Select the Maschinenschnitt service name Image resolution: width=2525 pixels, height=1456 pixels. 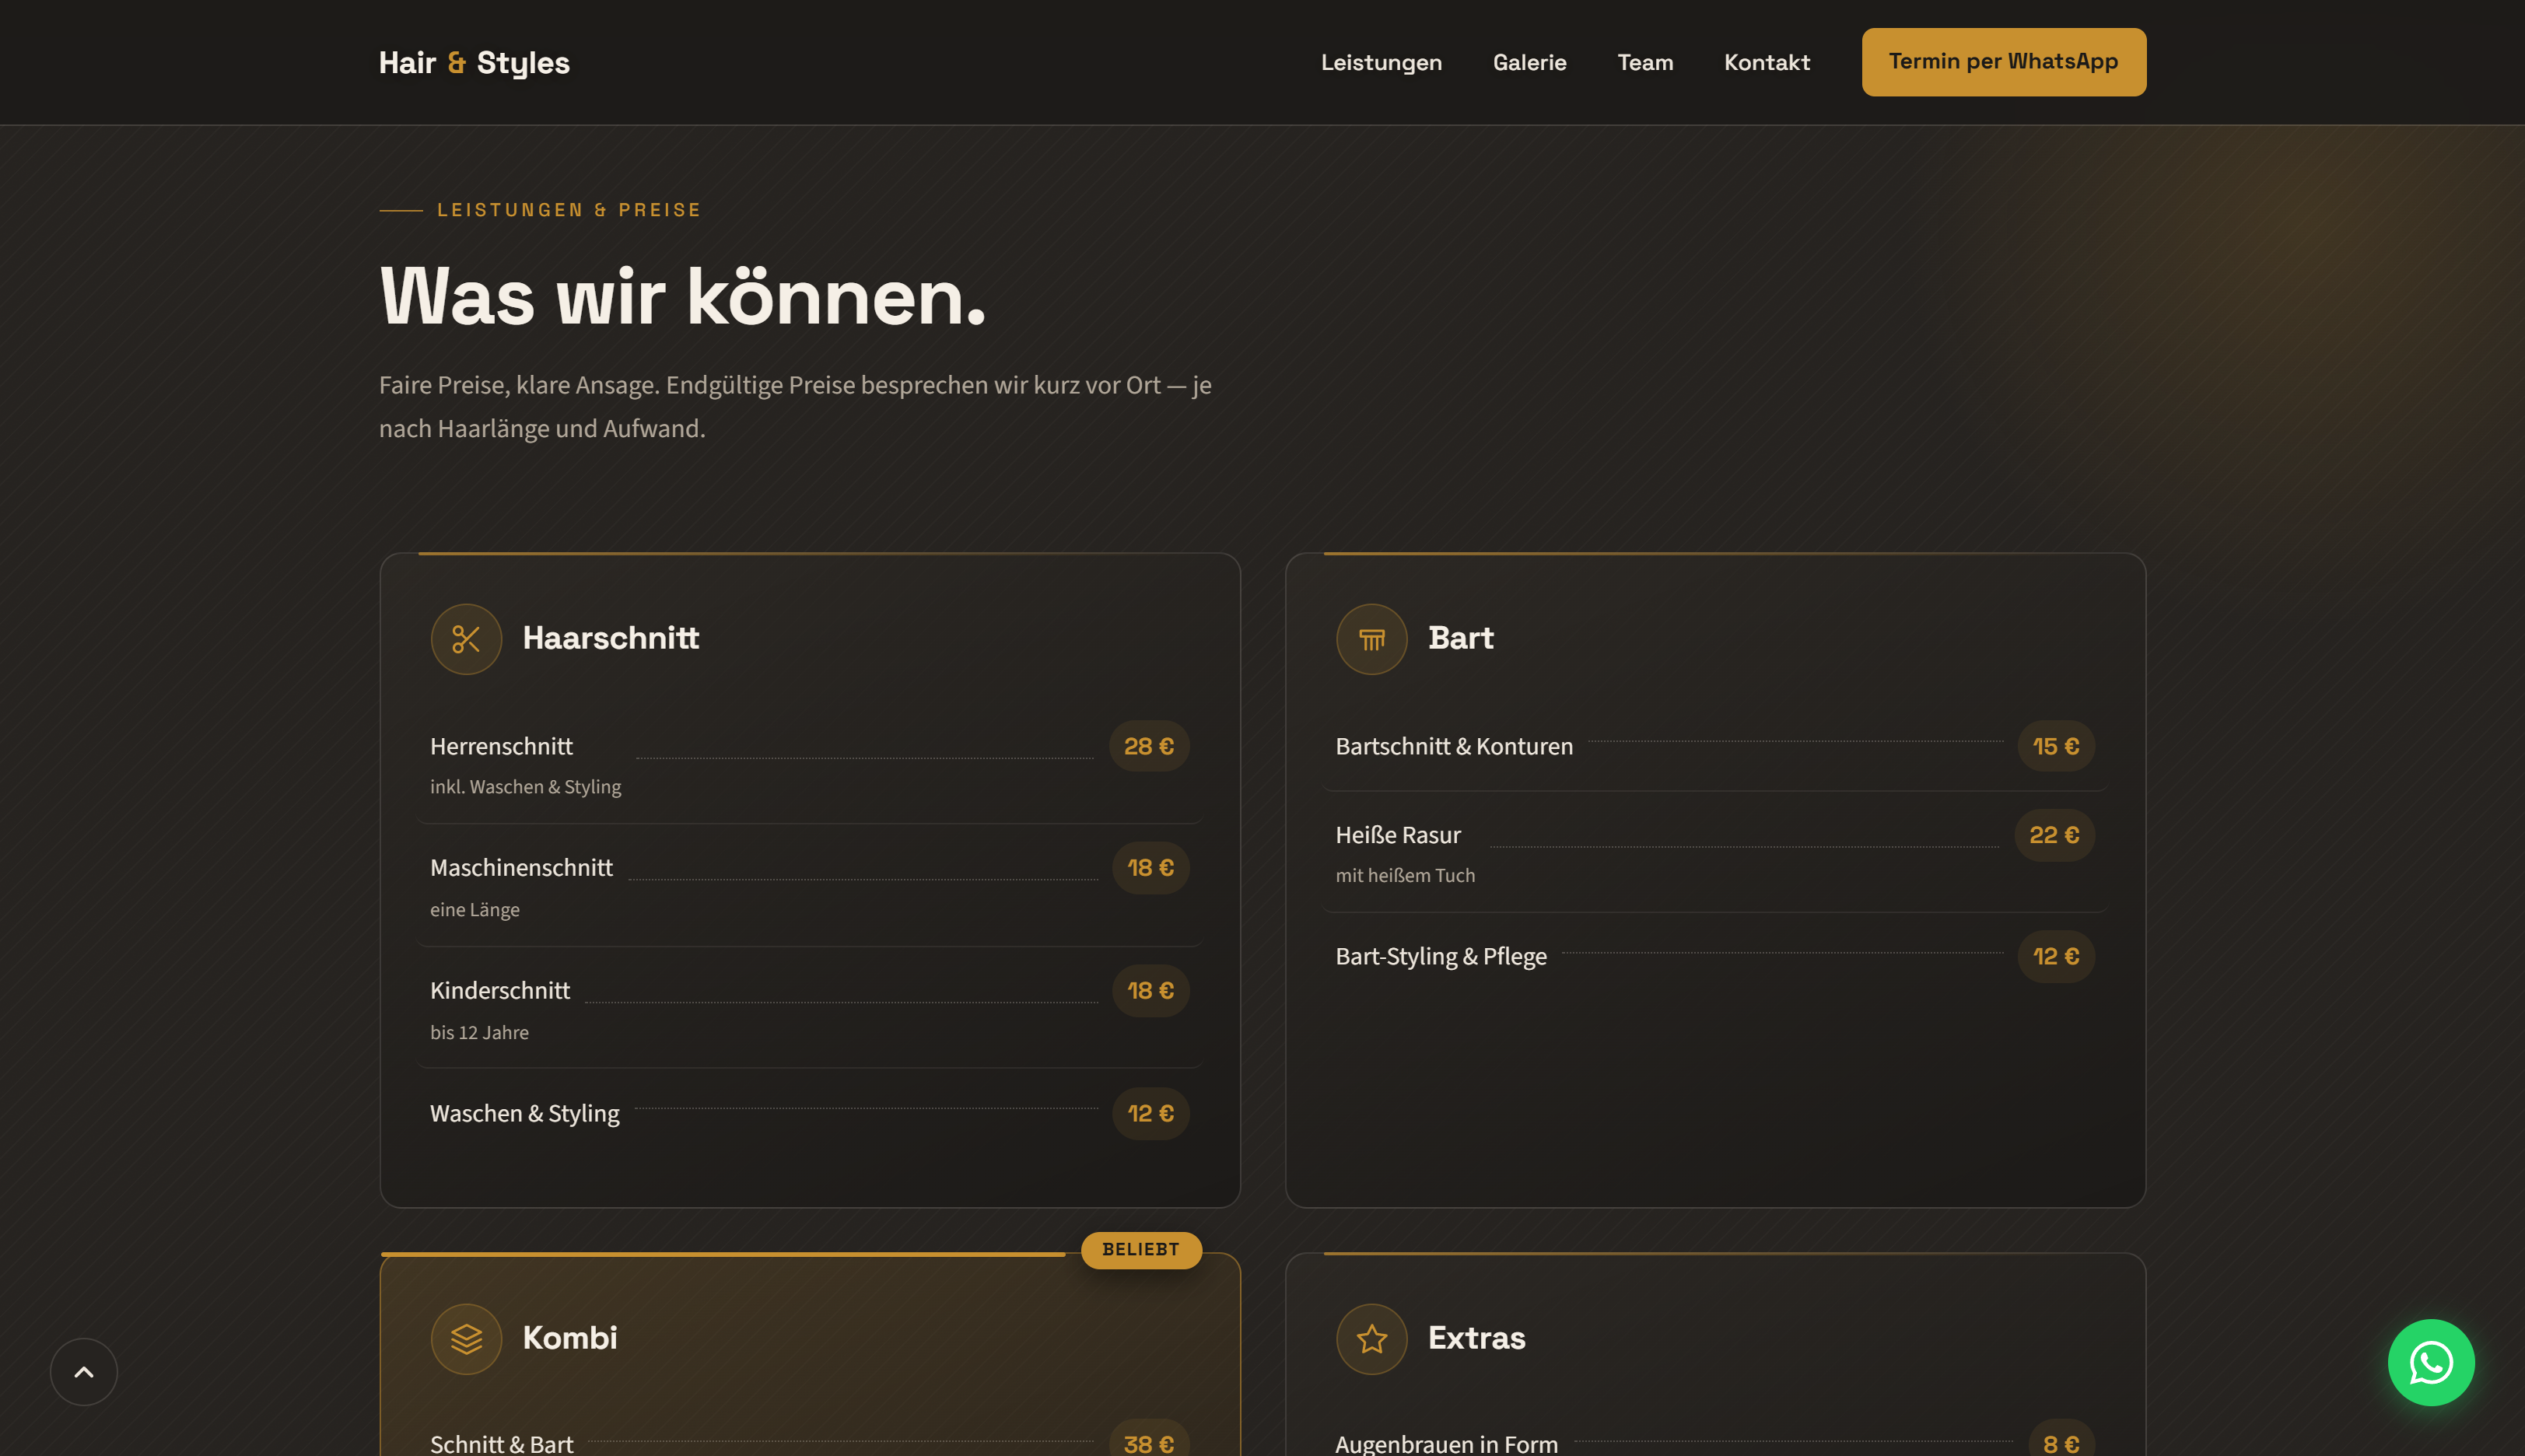pos(521,867)
